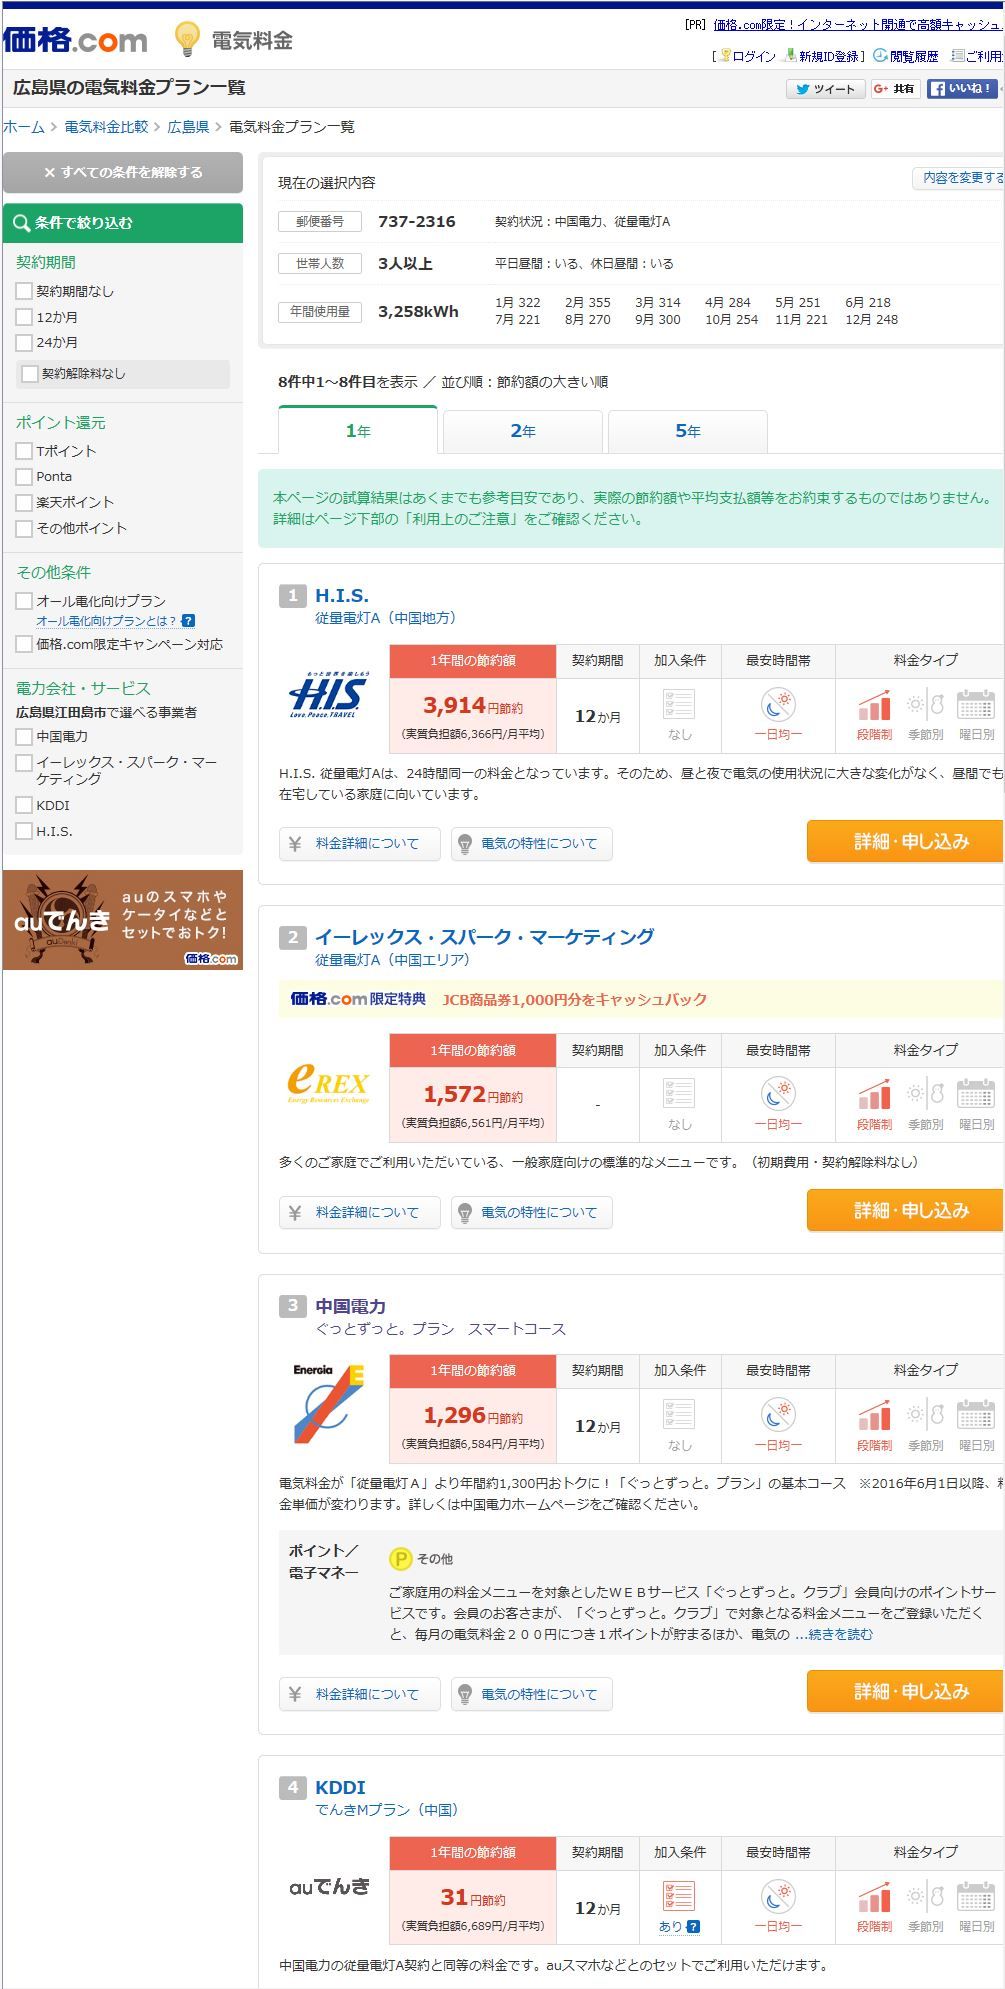Click the 価格.com logo
Screen dimensions: 1005x1989
coord(75,40)
